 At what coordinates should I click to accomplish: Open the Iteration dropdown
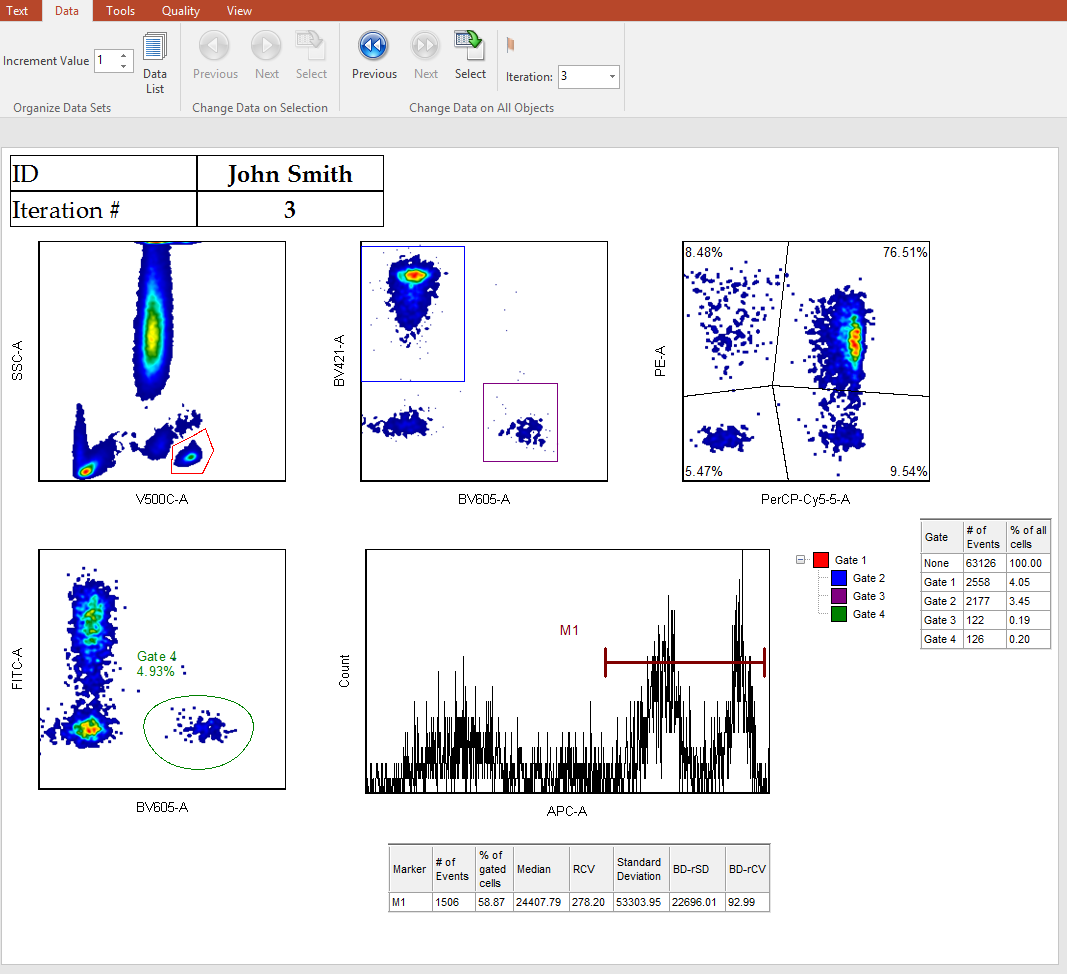coord(612,77)
